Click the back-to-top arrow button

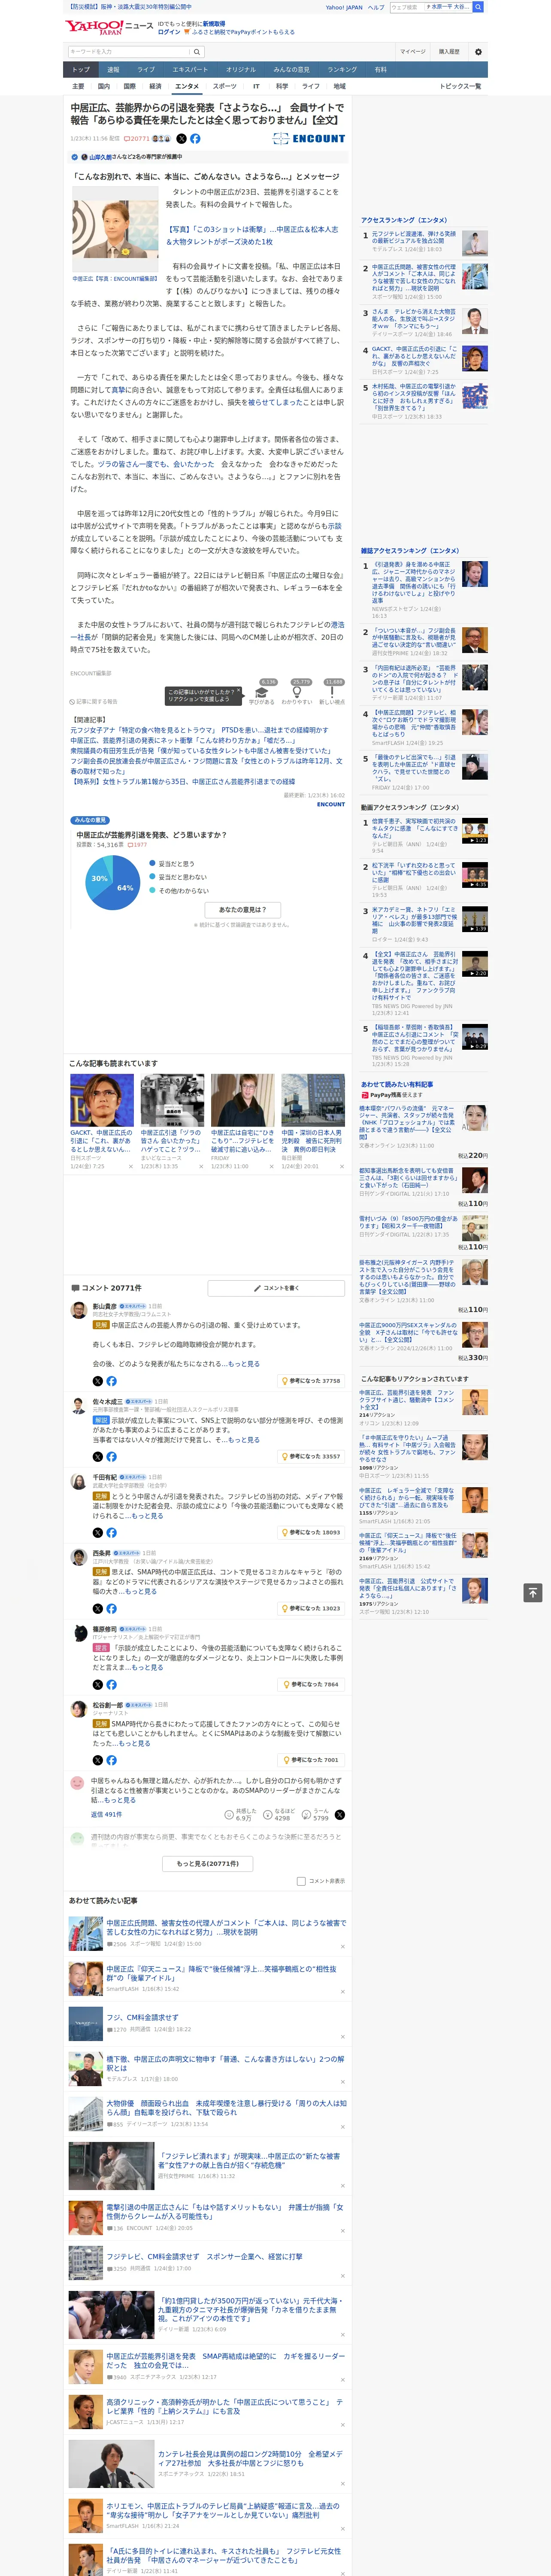click(x=533, y=1592)
